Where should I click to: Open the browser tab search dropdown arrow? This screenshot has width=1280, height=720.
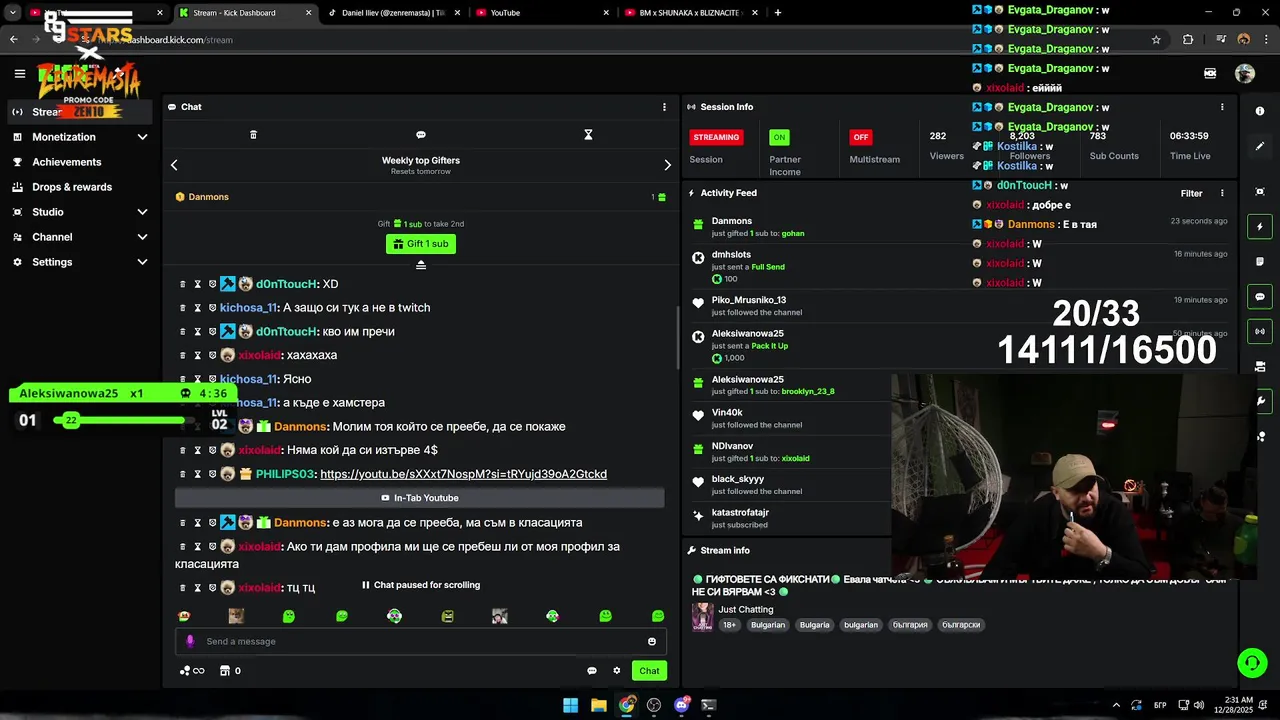coord(13,13)
